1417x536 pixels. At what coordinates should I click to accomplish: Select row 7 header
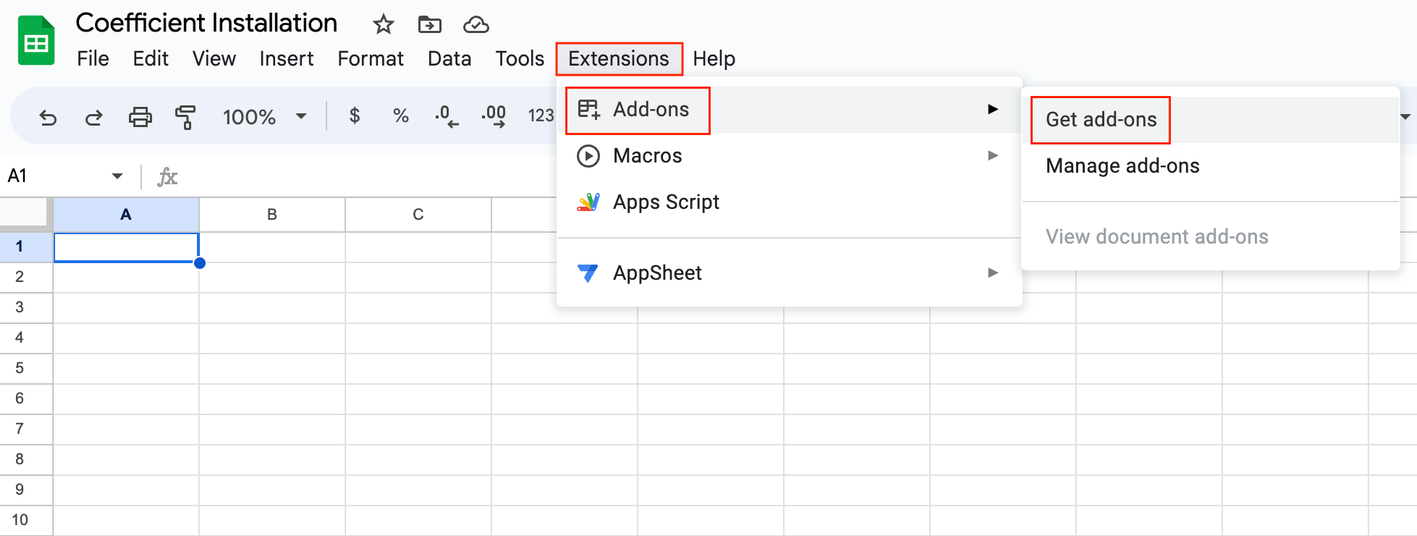(x=26, y=430)
